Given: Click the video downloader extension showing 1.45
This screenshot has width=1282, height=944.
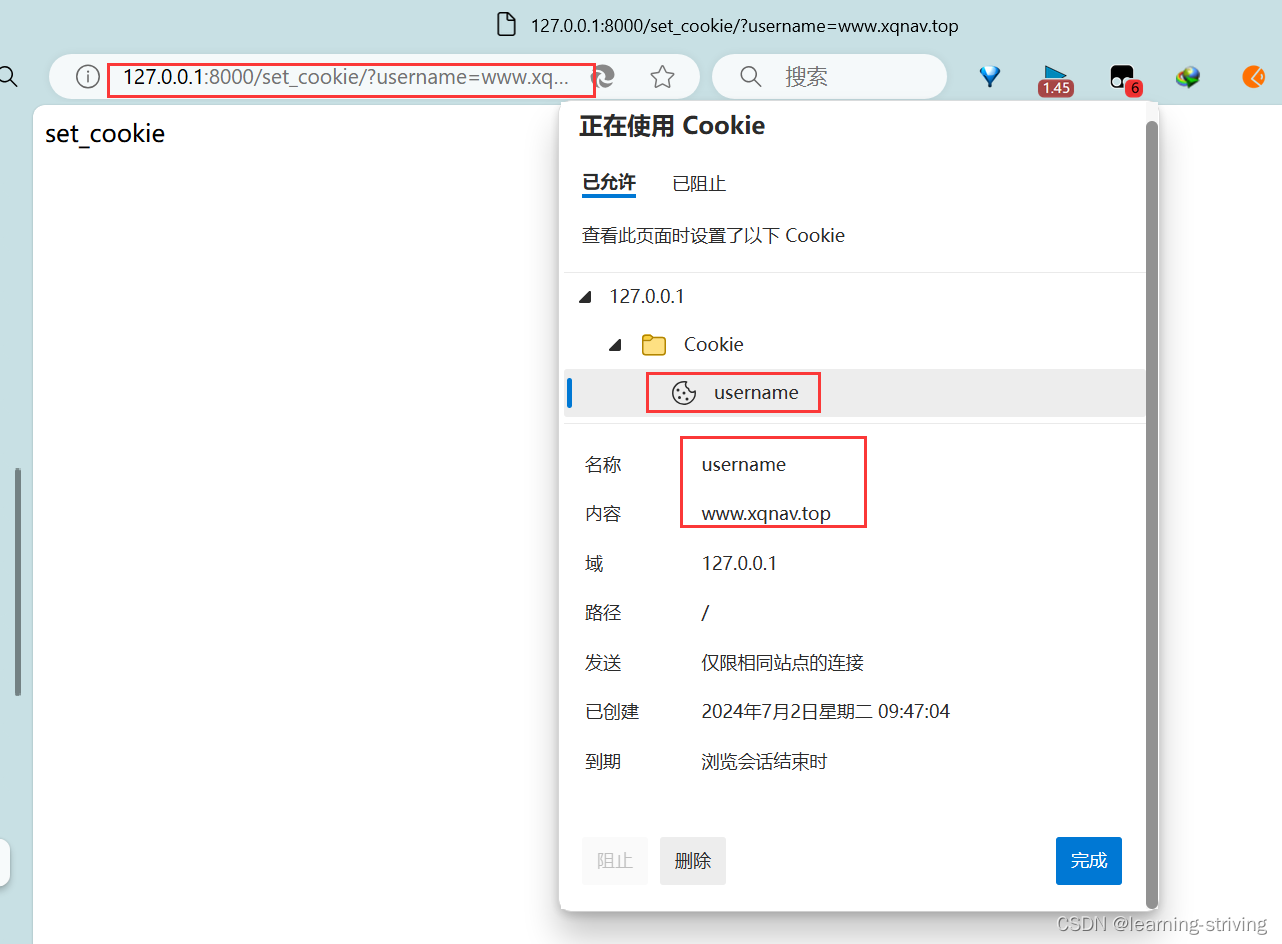Looking at the screenshot, I should pos(1055,76).
